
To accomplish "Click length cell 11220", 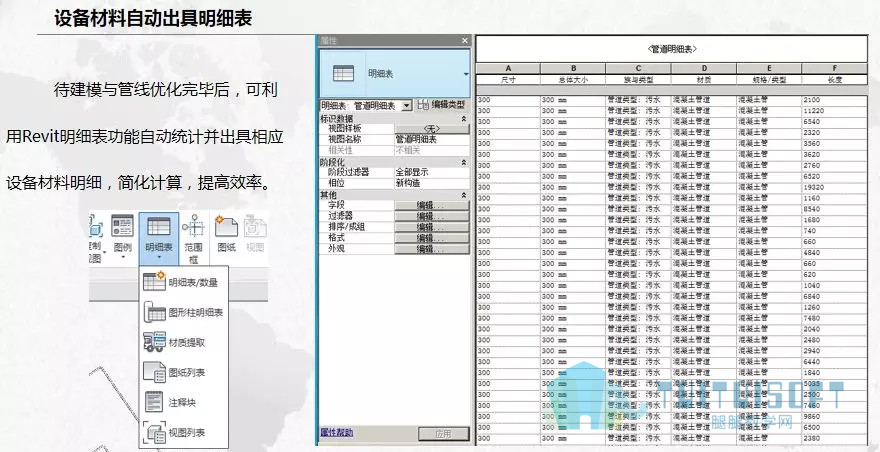I will (836, 111).
